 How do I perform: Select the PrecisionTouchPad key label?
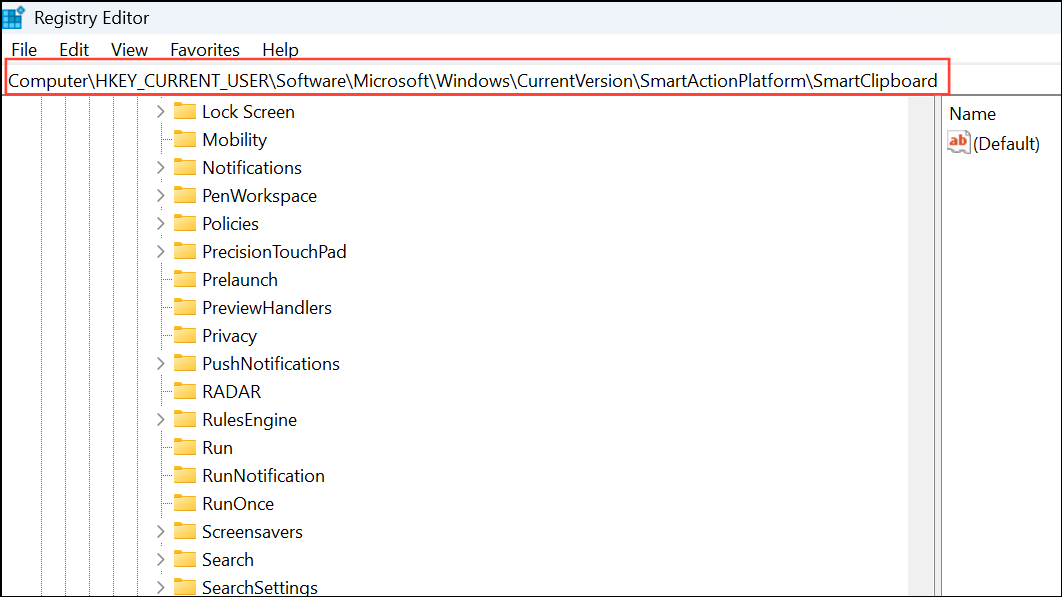274,251
